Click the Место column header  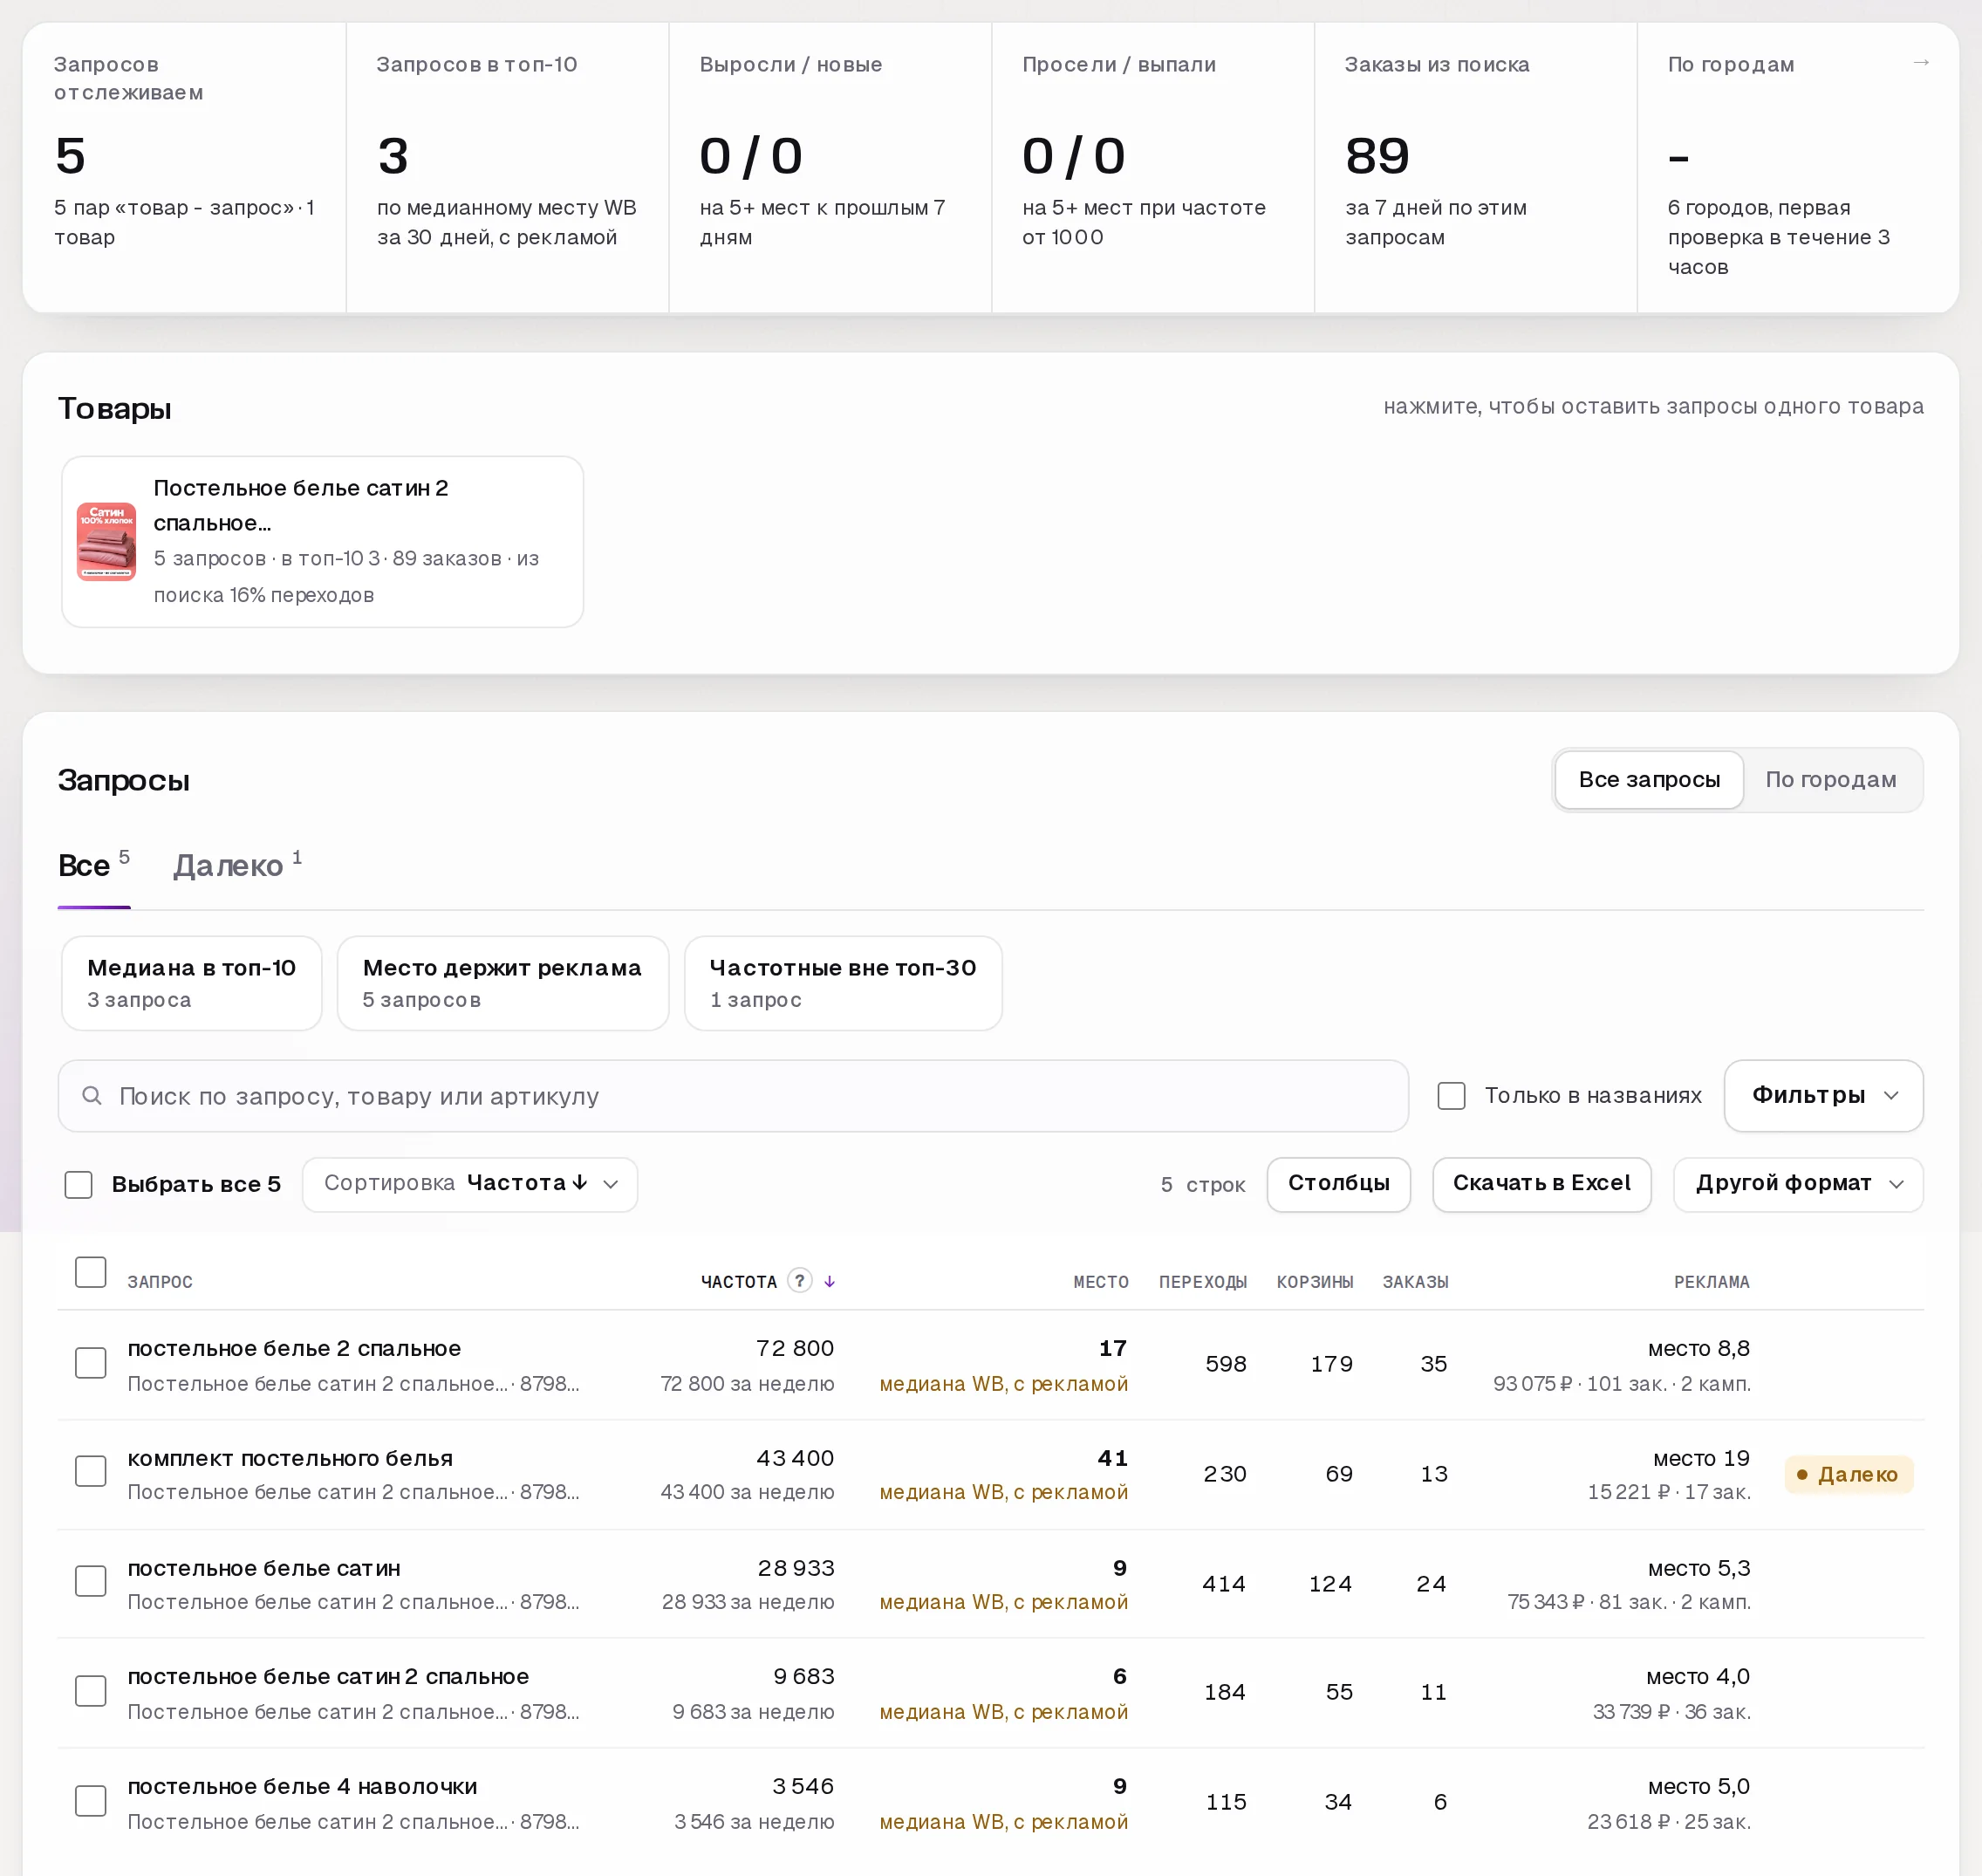pos(1100,1282)
